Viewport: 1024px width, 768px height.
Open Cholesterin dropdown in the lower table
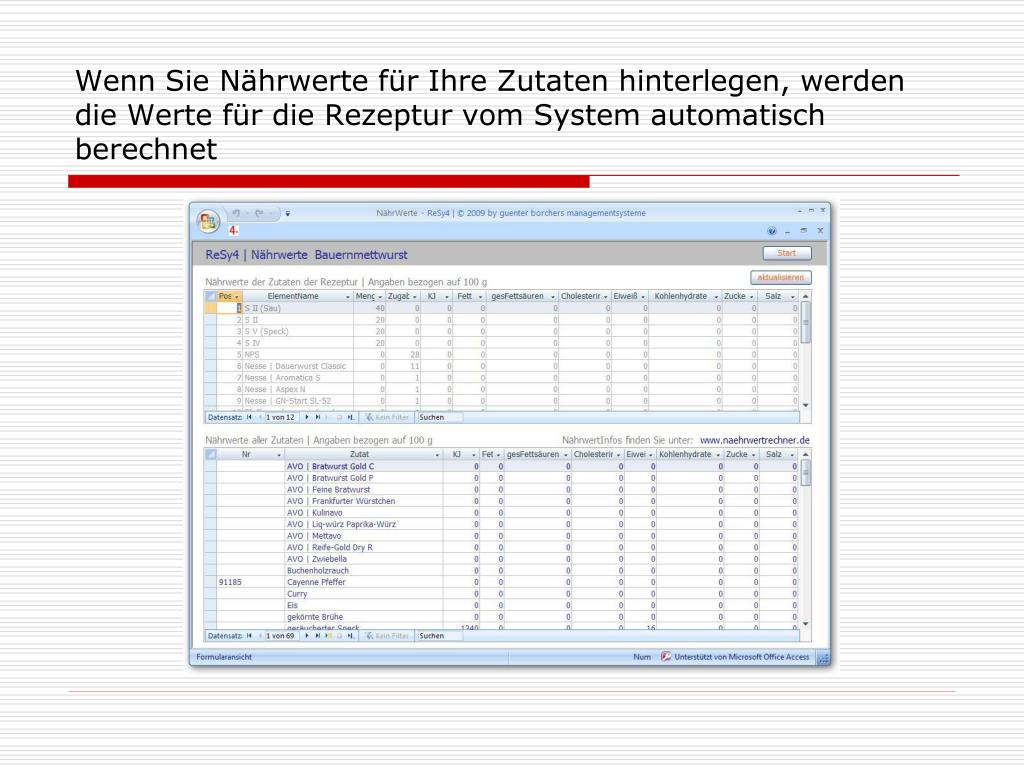(x=618, y=455)
